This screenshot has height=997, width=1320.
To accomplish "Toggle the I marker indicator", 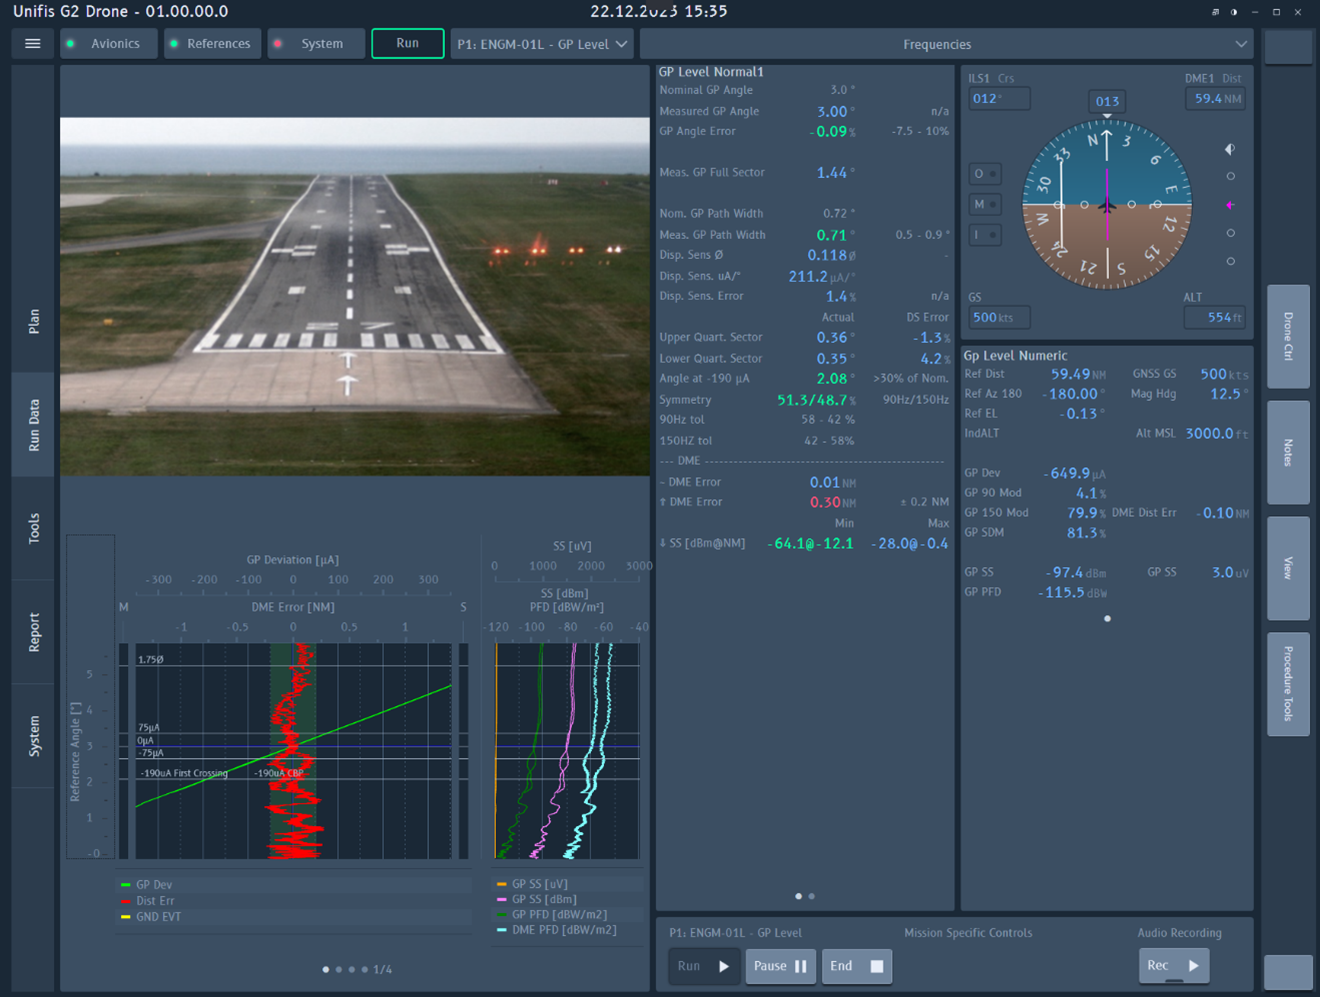I will point(984,235).
